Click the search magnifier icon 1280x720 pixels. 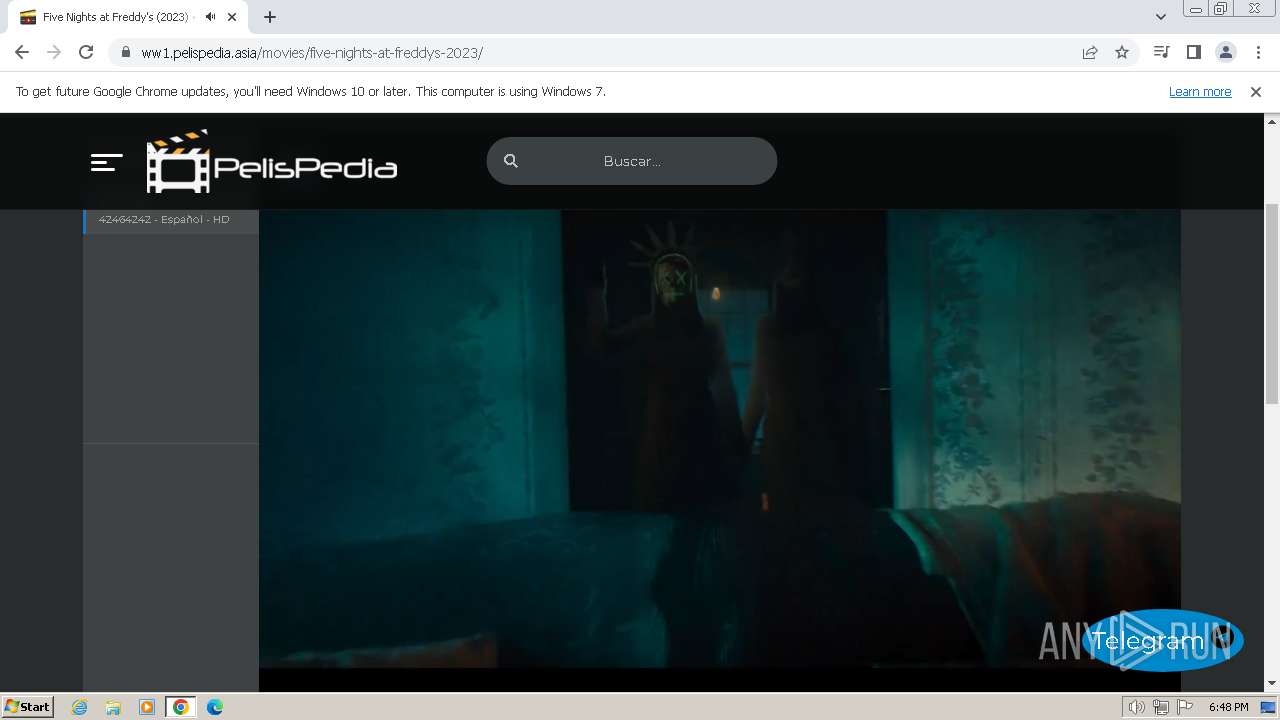511,161
